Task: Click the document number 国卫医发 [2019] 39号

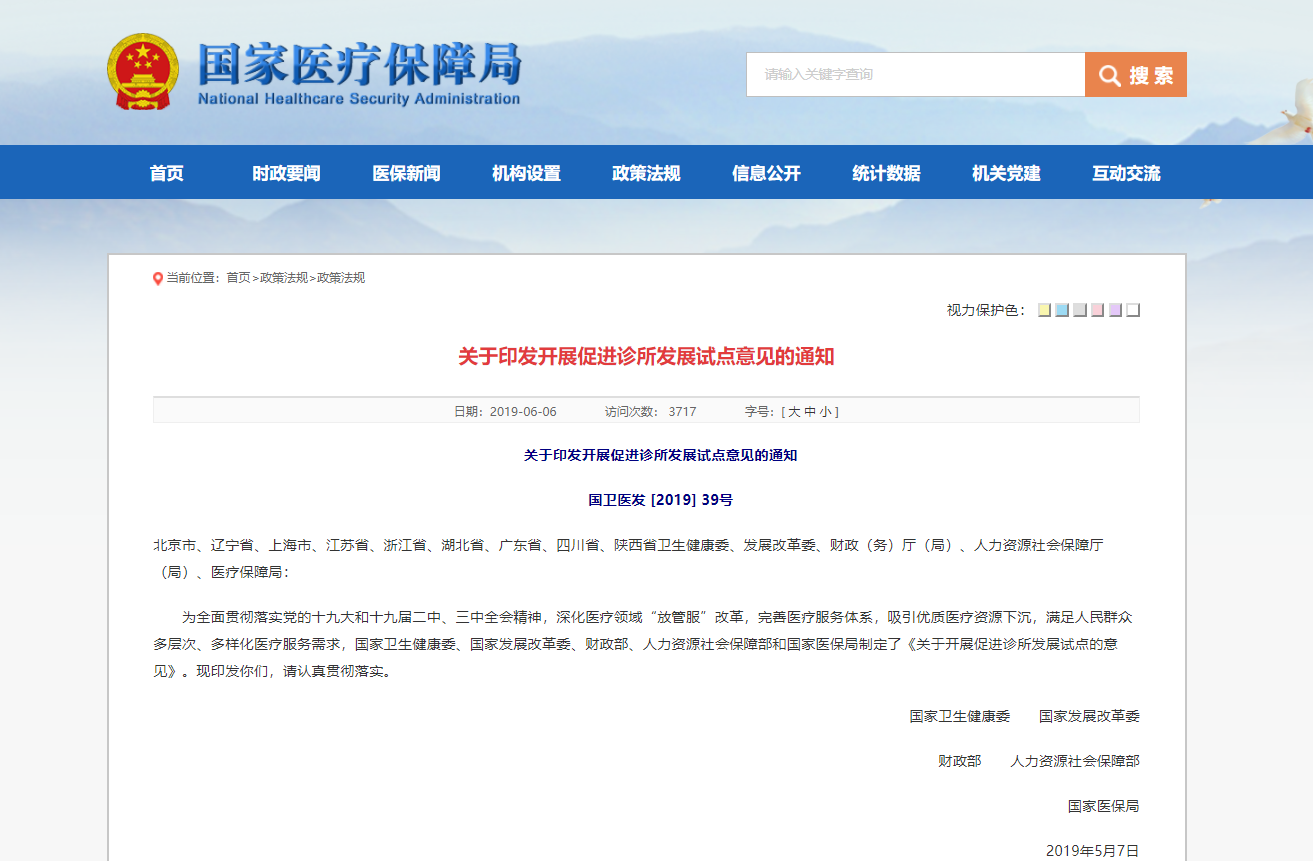Action: click(x=660, y=500)
